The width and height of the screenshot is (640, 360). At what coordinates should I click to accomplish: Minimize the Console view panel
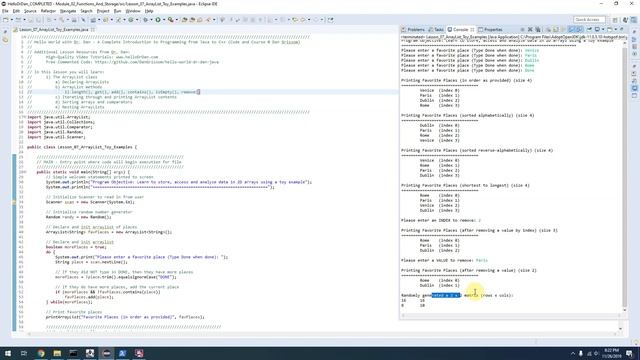622,29
